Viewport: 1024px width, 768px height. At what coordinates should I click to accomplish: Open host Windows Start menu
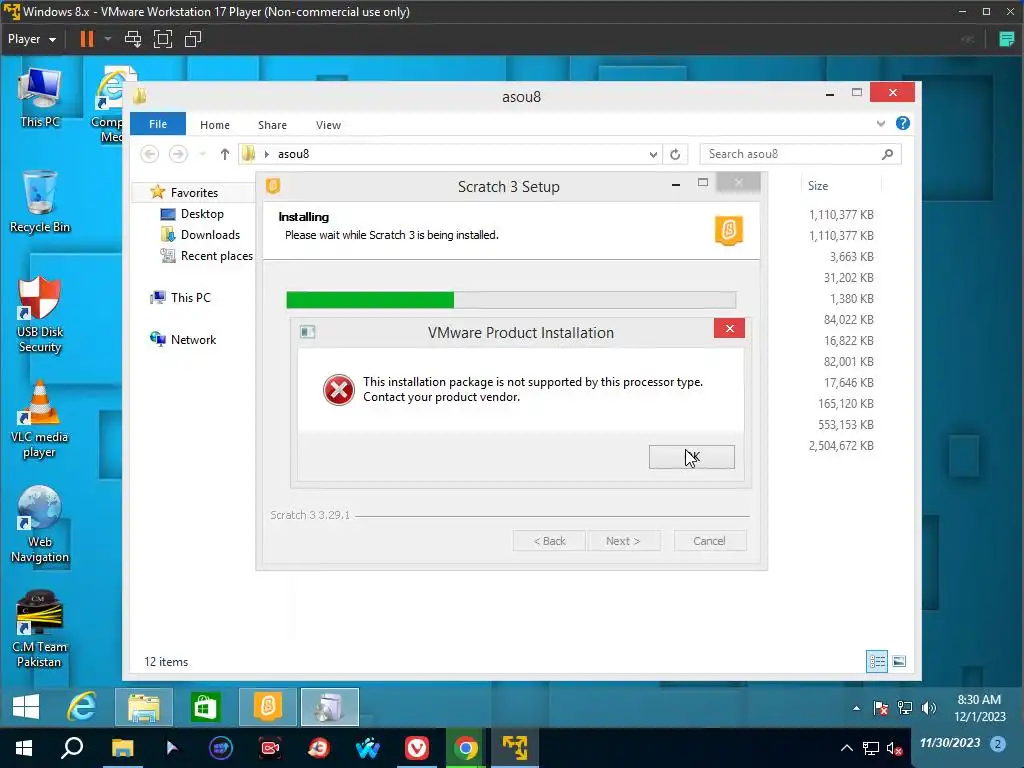point(24,748)
